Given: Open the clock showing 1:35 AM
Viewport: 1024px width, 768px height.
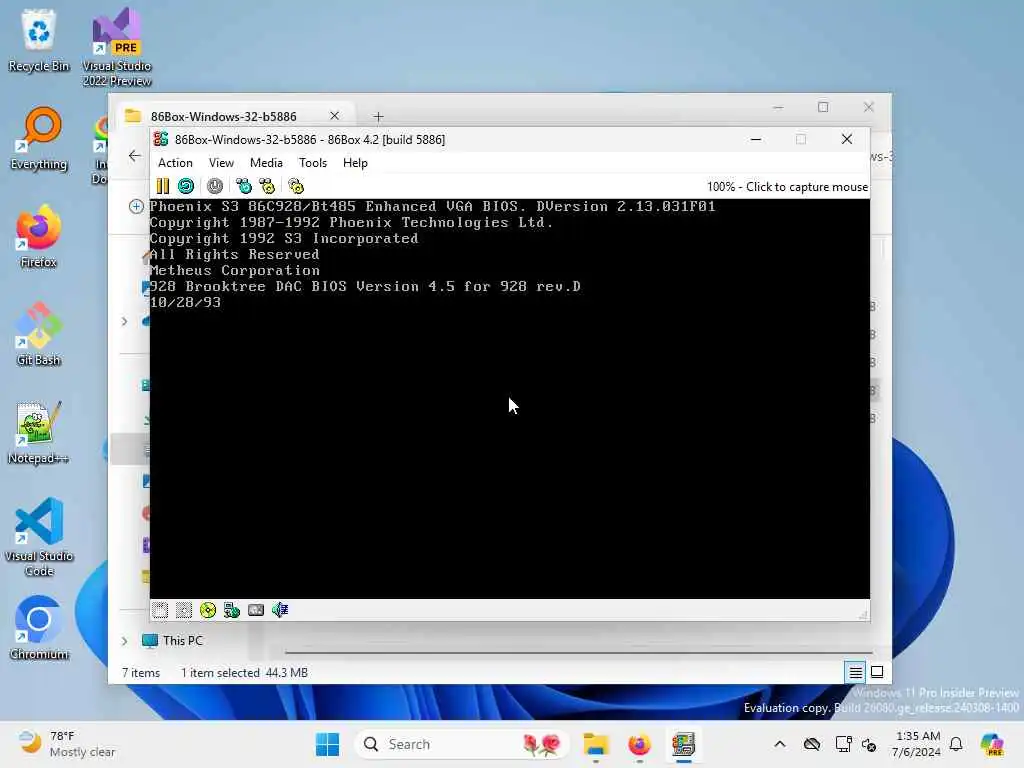Looking at the screenshot, I should (x=917, y=744).
